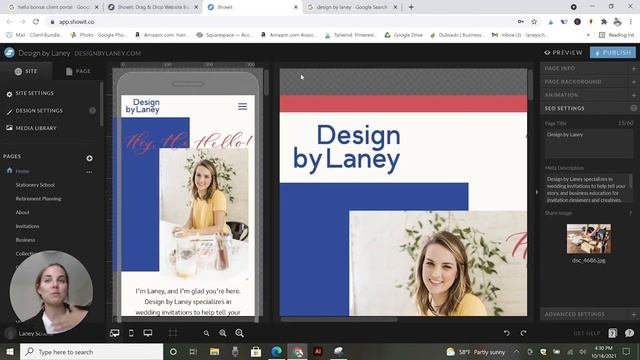Viewport: 640px width, 360px height.
Task: Open Adobe Illustrator from taskbar
Action: [x=318, y=351]
